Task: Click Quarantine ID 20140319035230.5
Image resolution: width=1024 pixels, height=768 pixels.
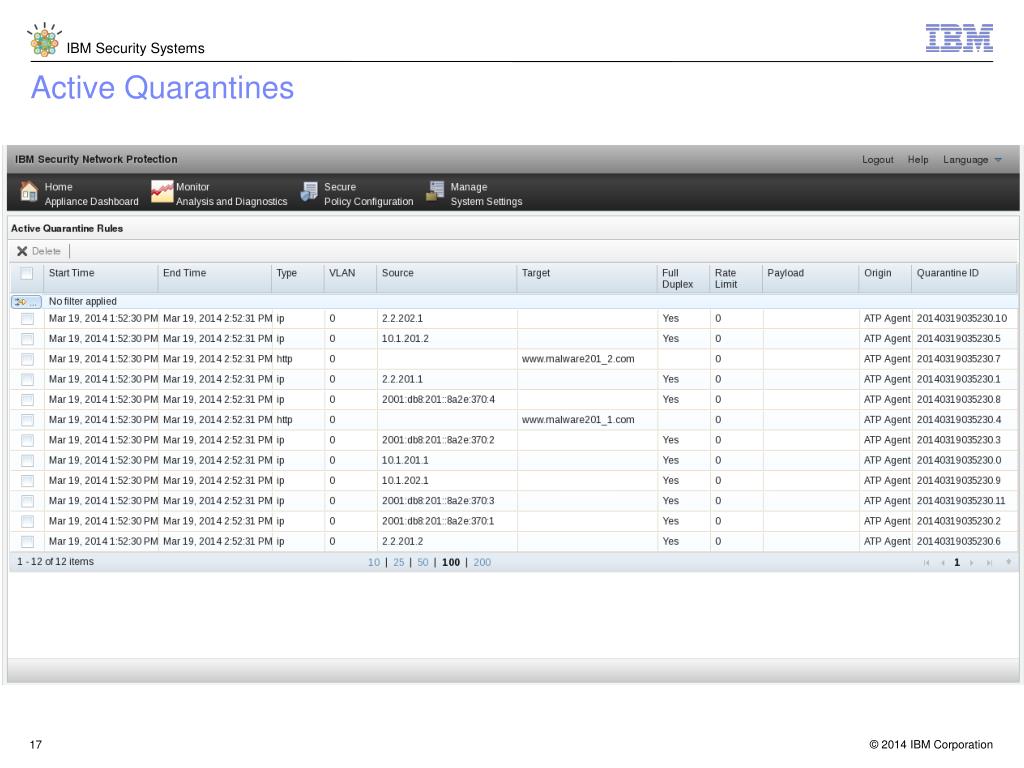Action: (959, 339)
